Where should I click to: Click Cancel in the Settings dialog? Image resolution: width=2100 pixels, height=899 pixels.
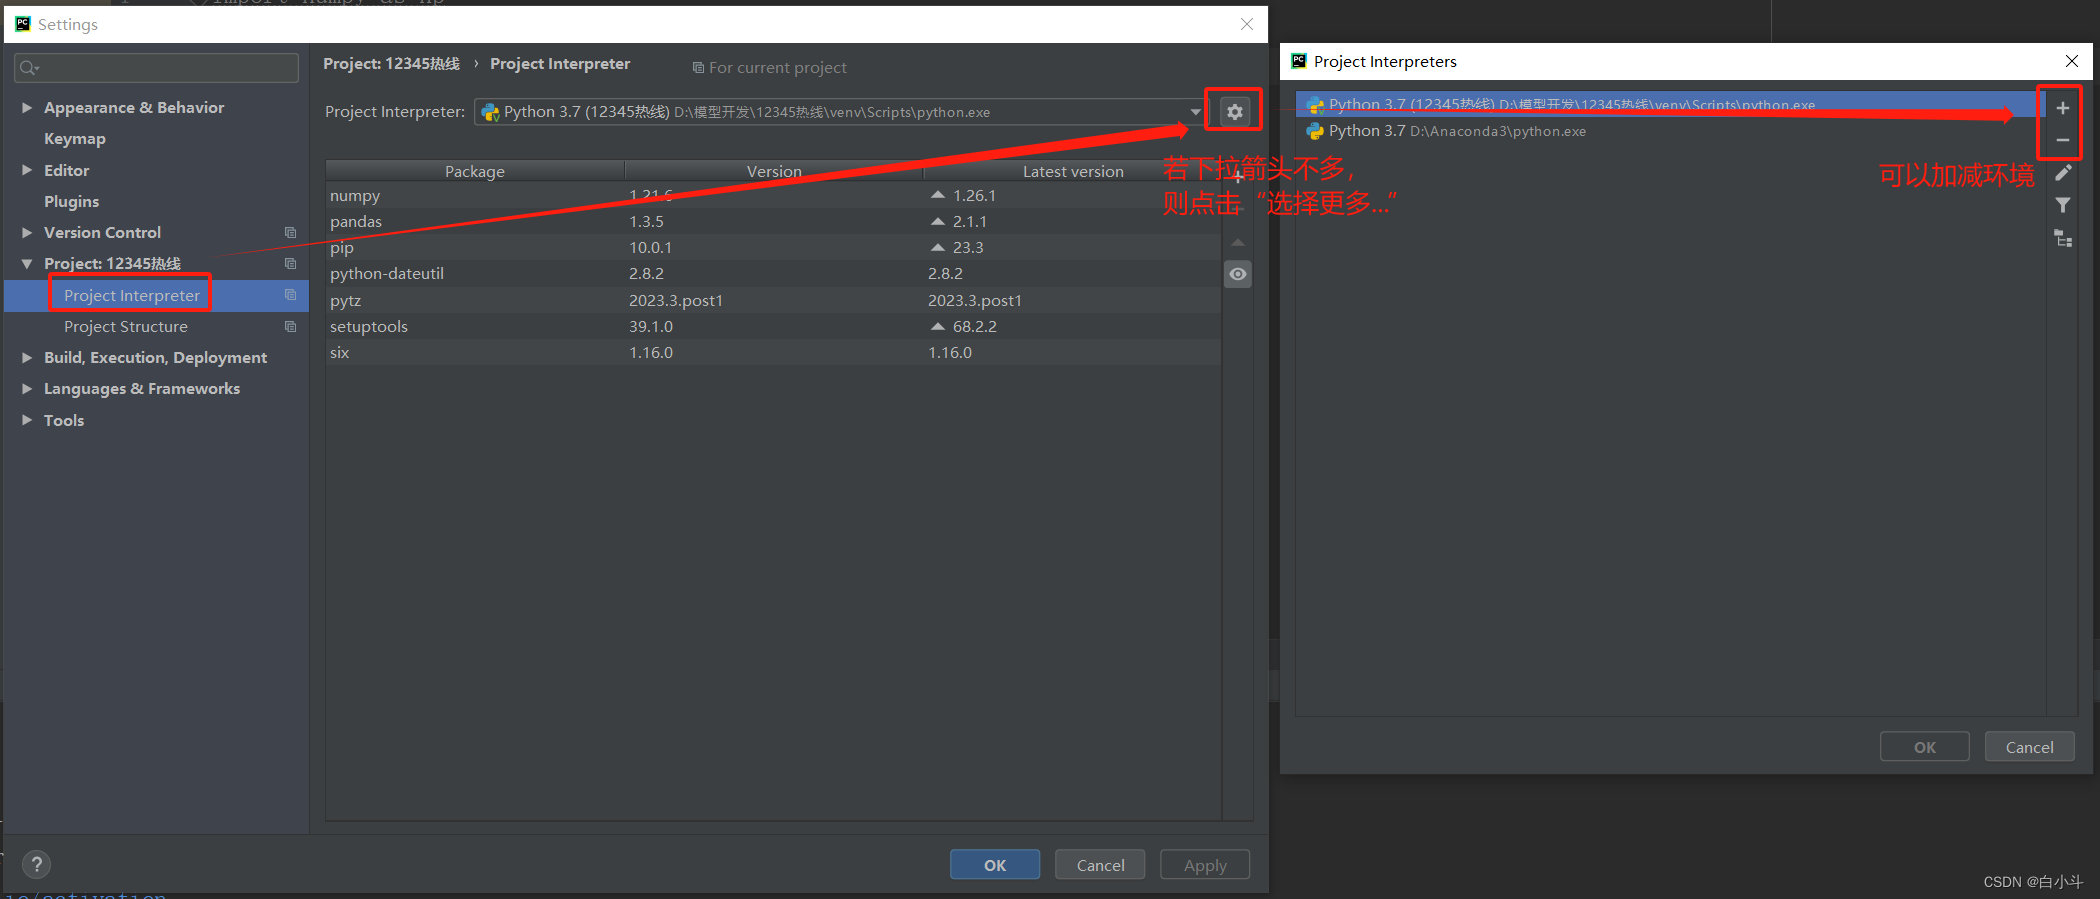(x=1100, y=865)
